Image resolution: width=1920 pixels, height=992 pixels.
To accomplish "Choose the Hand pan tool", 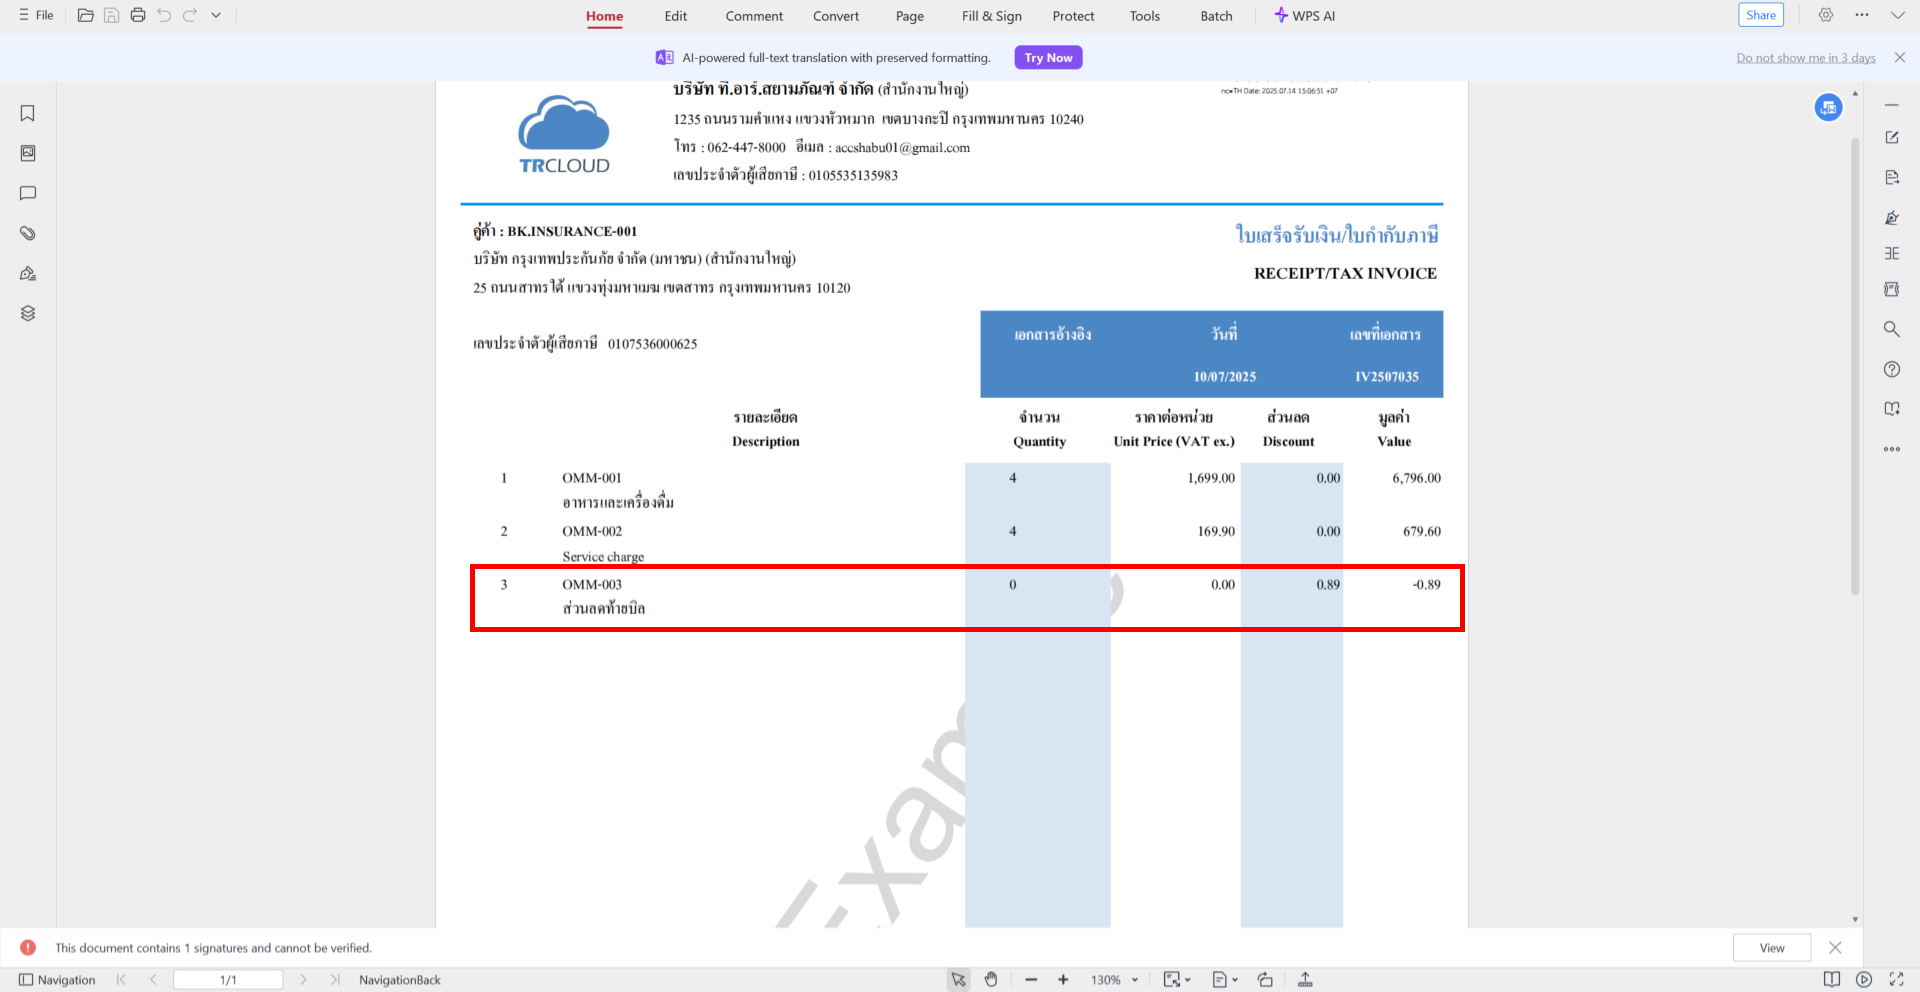I will point(991,980).
